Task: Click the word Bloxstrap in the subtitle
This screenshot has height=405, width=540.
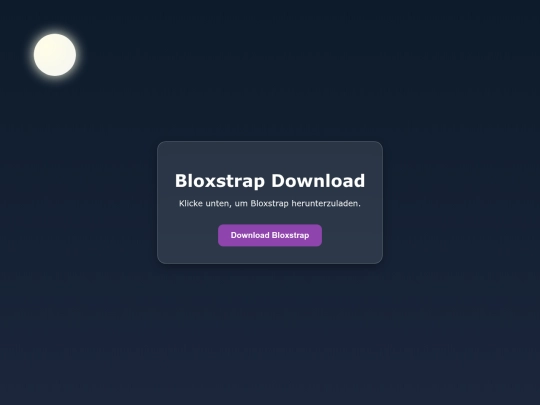Action: (x=269, y=203)
